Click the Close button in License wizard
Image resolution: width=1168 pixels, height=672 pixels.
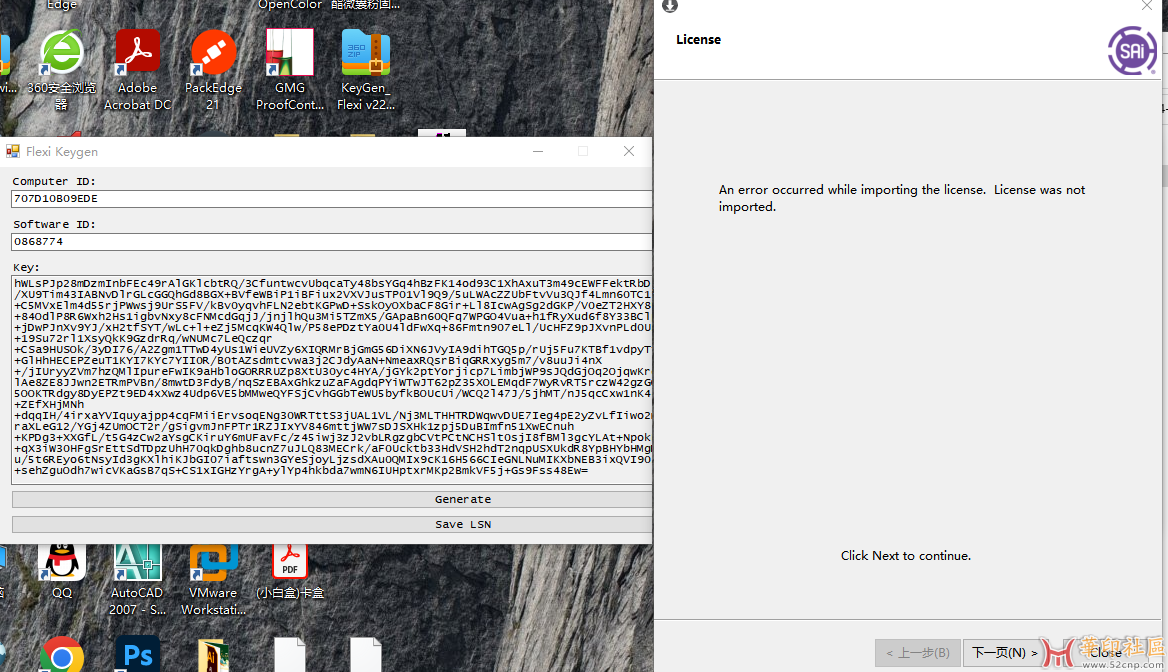pyautogui.click(x=1105, y=653)
